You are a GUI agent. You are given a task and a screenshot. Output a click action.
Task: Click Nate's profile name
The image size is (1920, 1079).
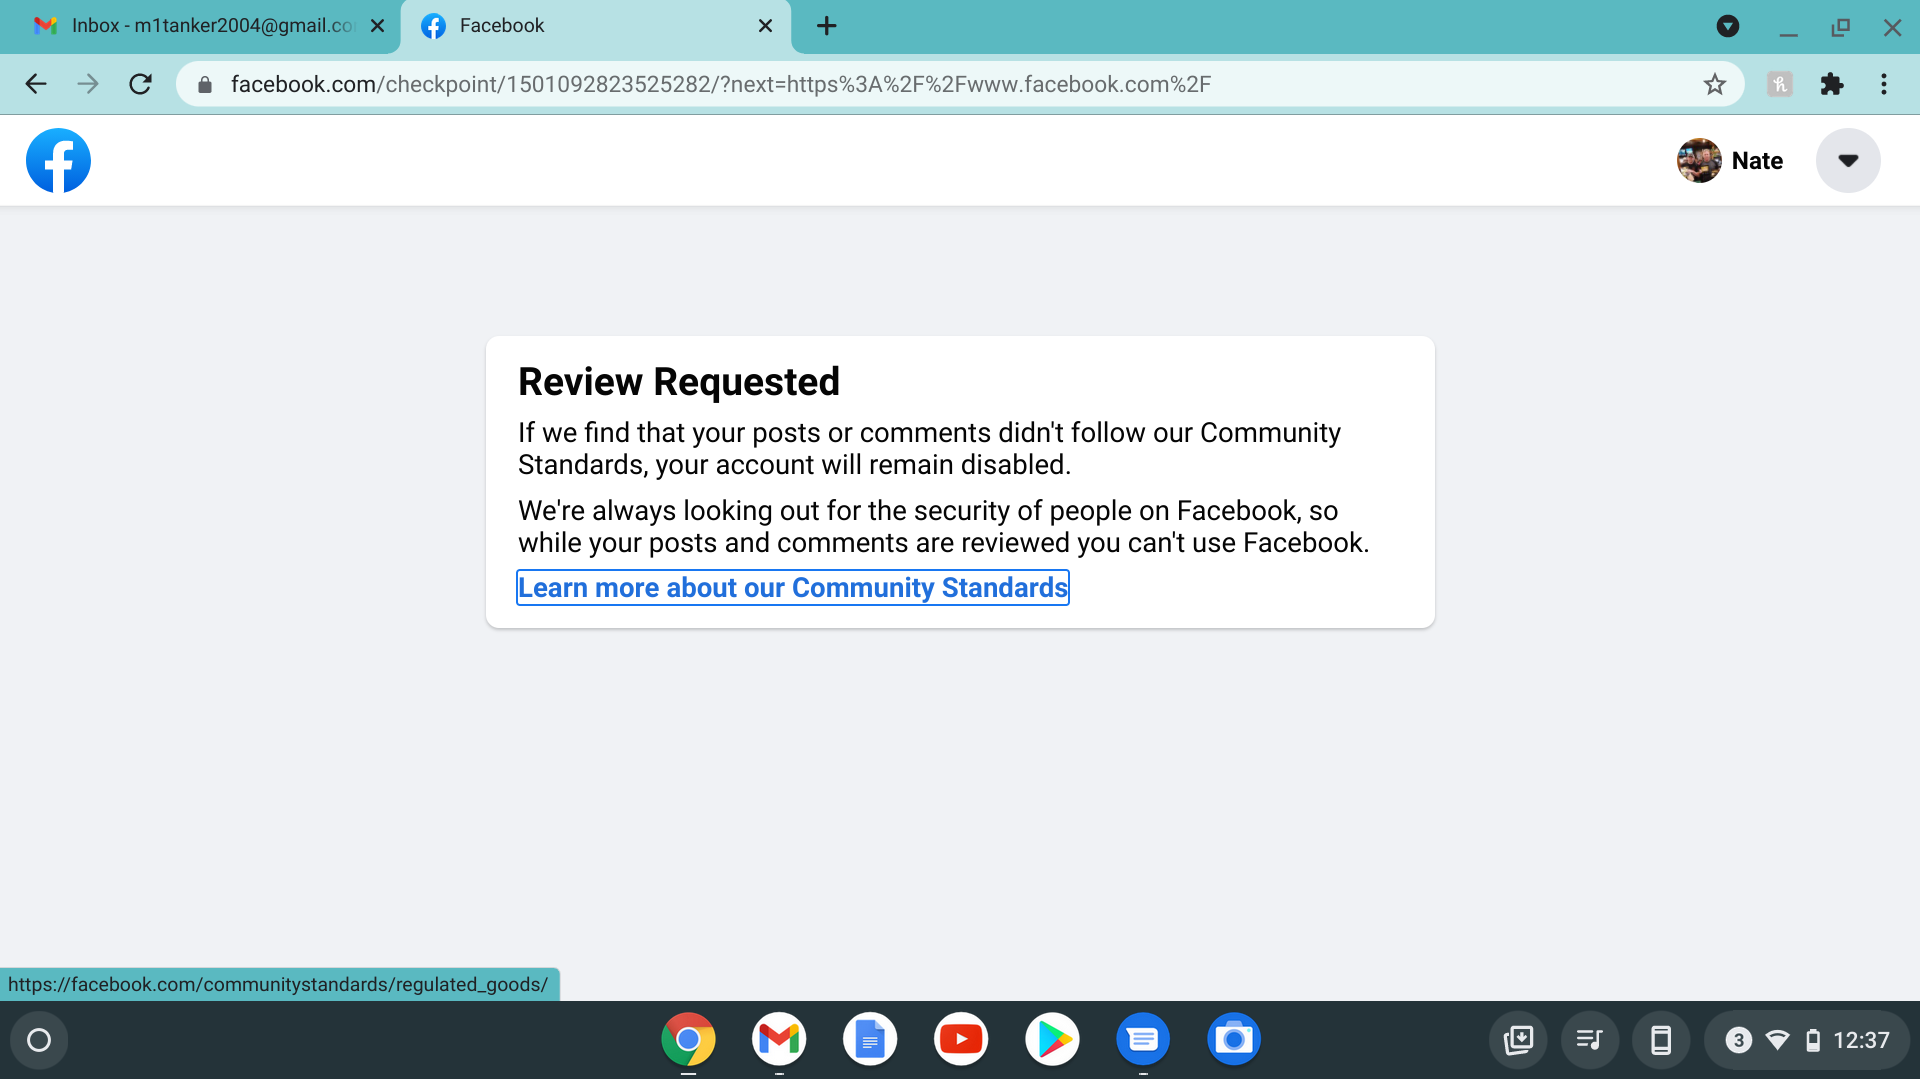click(x=1757, y=160)
